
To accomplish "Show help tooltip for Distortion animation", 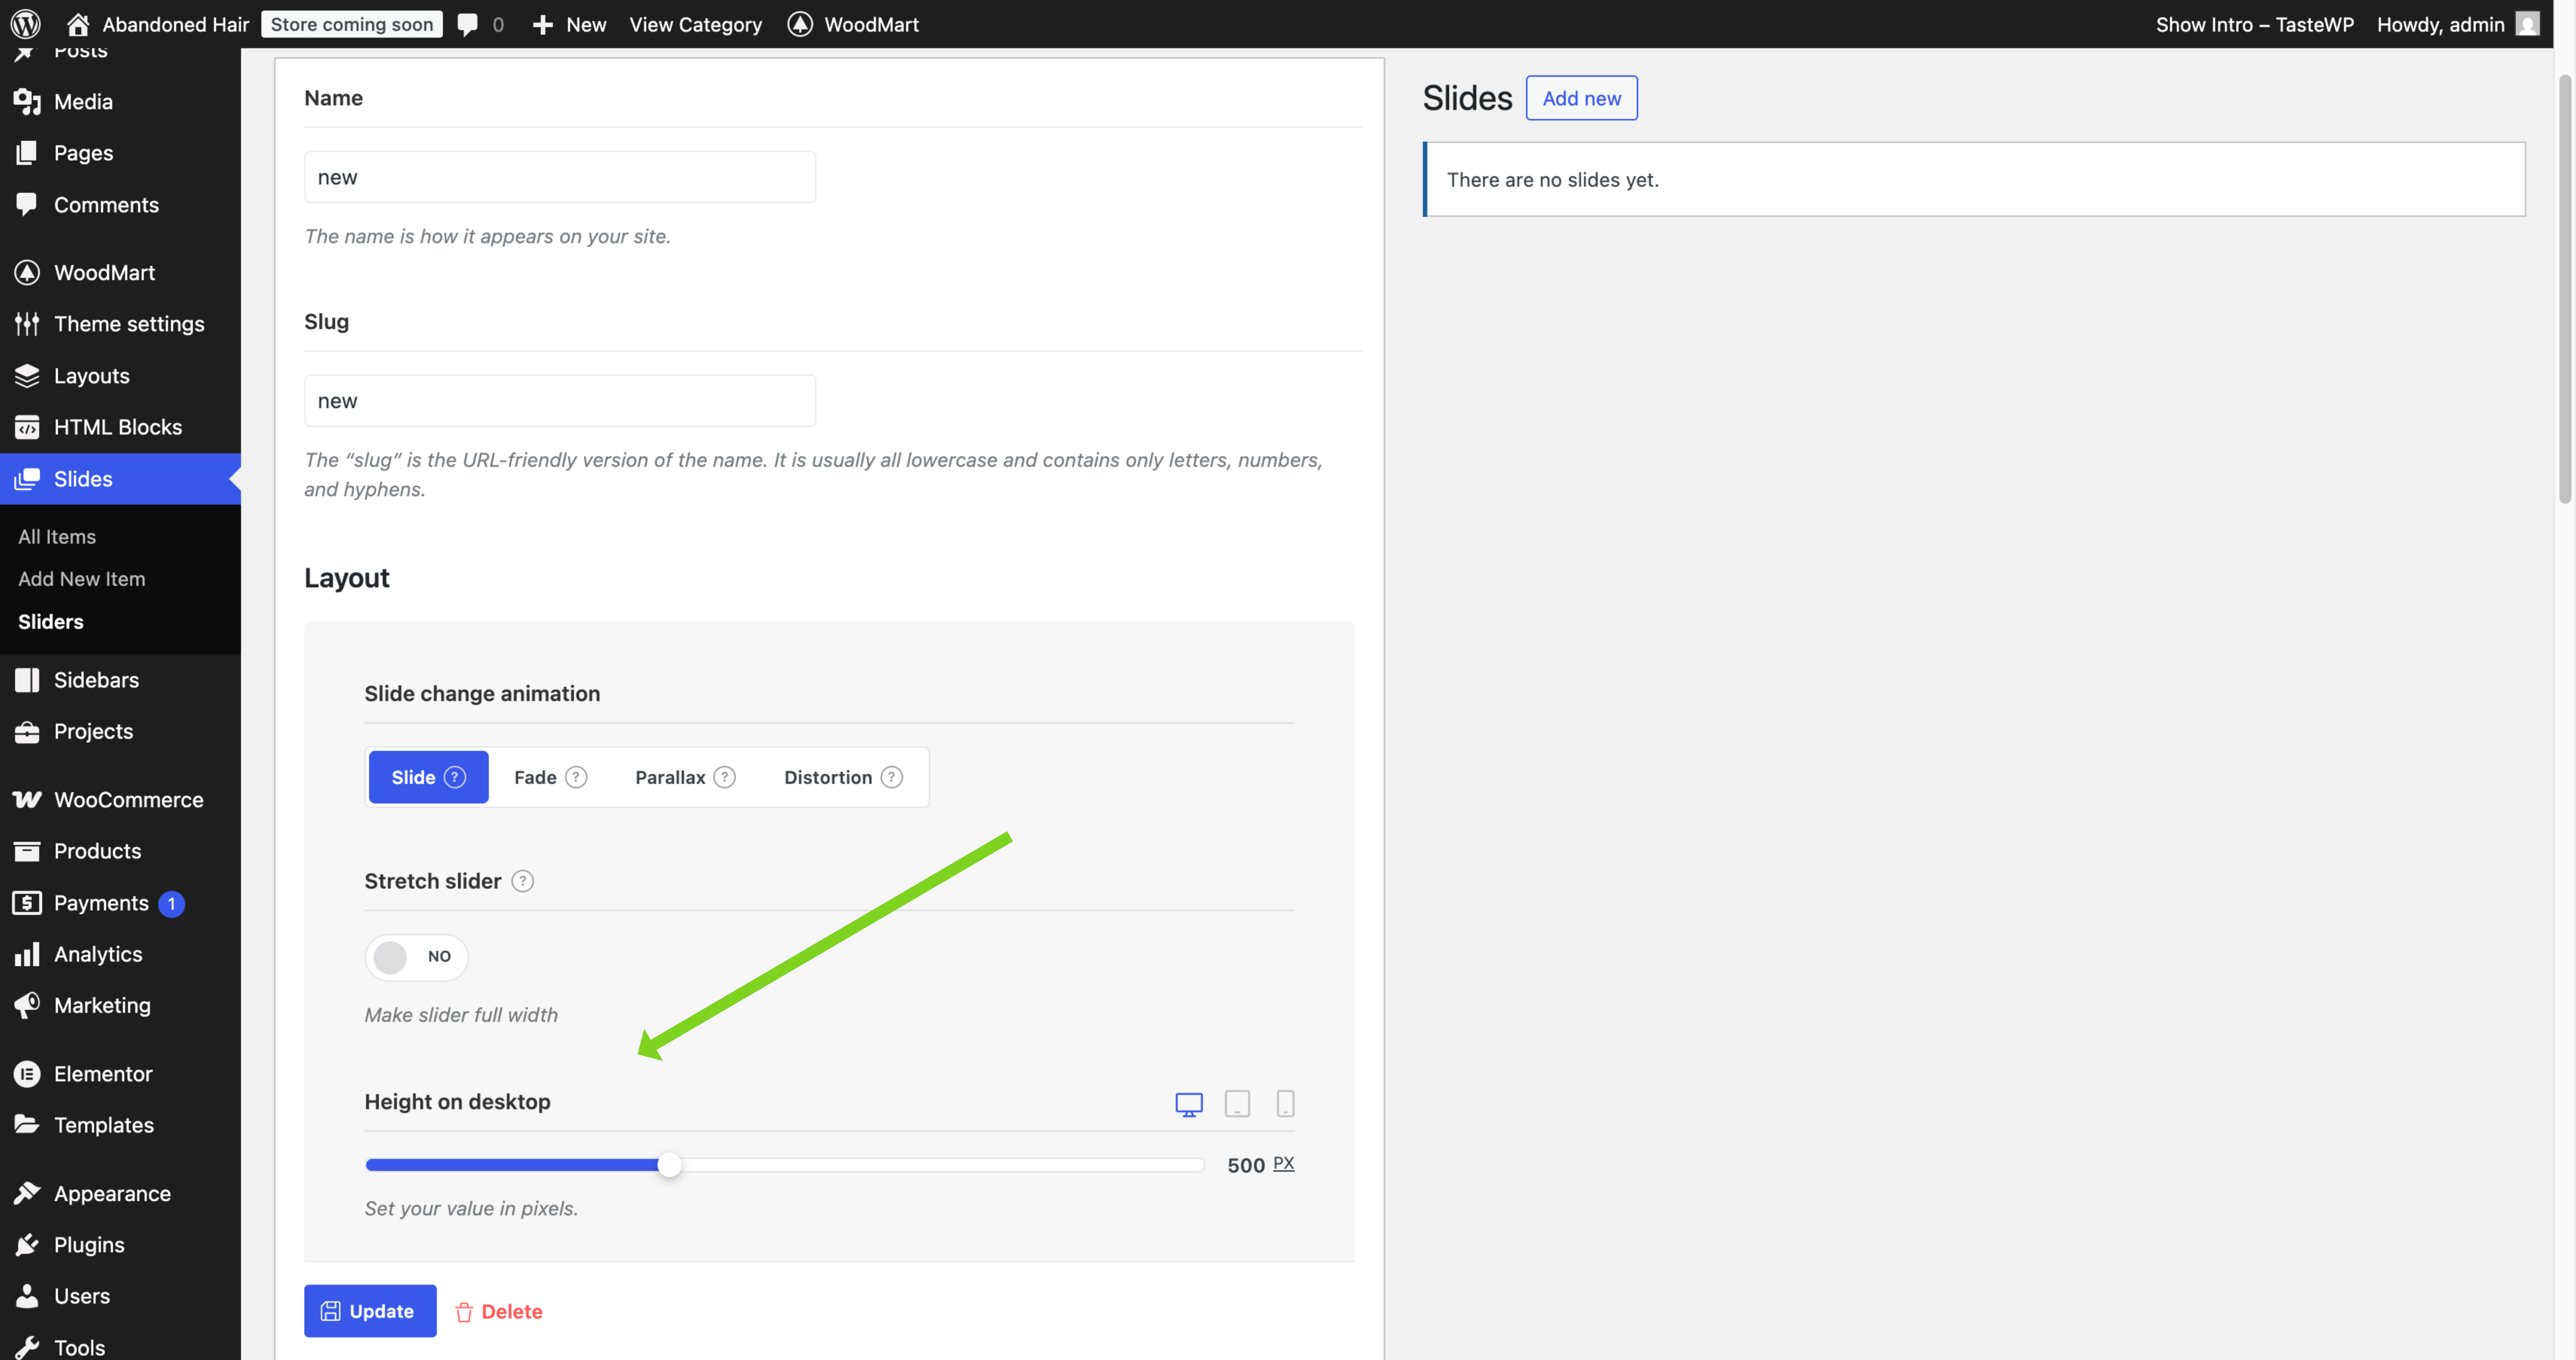I will click(x=892, y=777).
